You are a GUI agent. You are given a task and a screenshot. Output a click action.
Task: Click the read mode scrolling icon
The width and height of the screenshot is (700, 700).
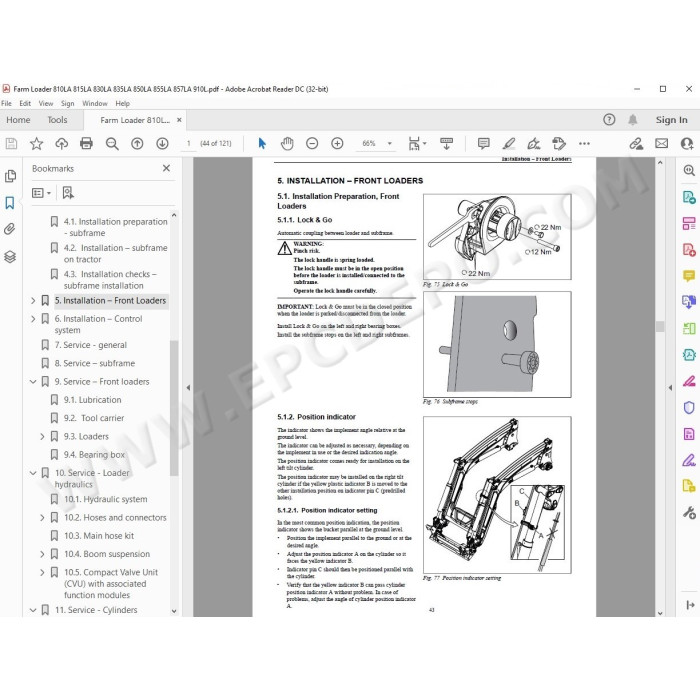click(446, 143)
